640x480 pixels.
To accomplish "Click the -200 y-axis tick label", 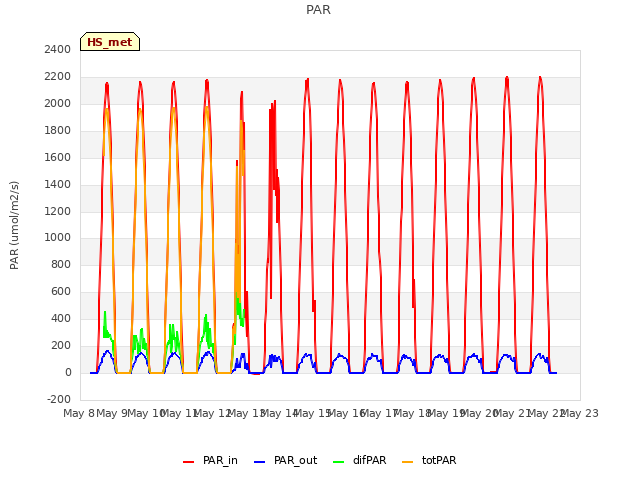I will pos(59,399).
